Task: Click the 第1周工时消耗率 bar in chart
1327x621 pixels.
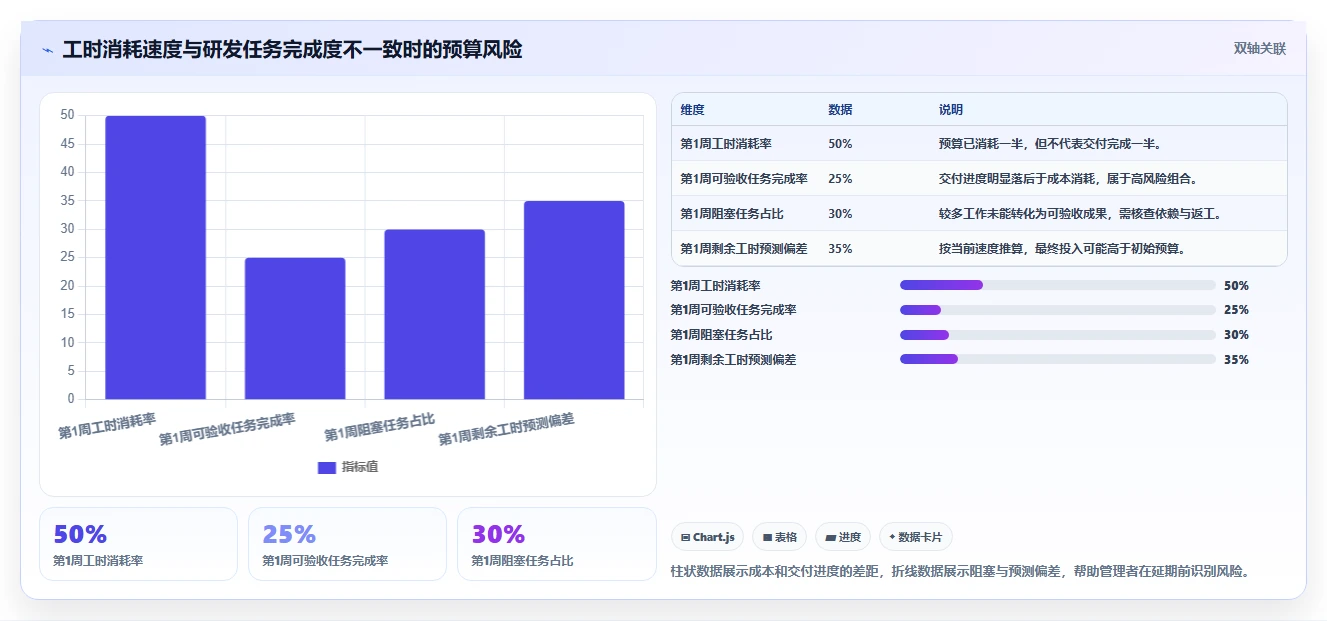Action: point(155,258)
